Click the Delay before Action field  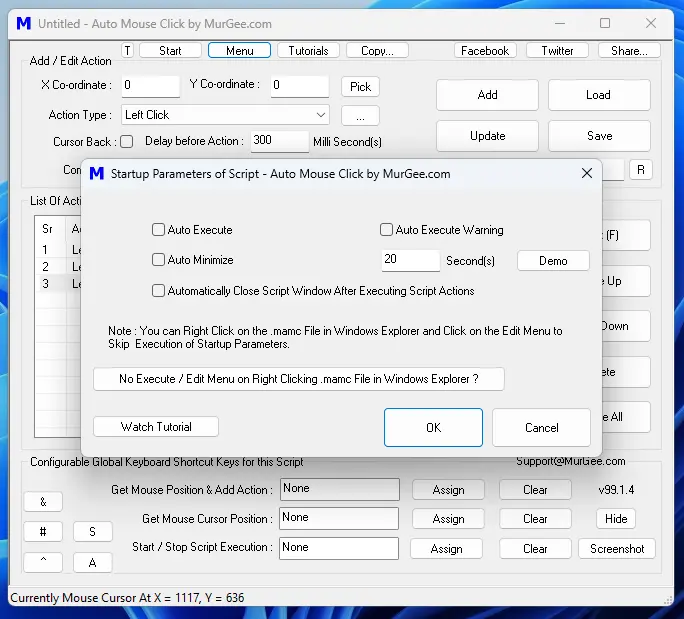tap(280, 141)
